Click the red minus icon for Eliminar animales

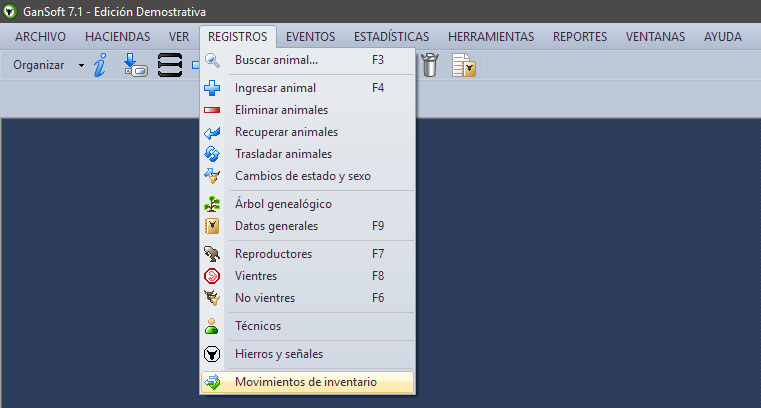pos(212,110)
